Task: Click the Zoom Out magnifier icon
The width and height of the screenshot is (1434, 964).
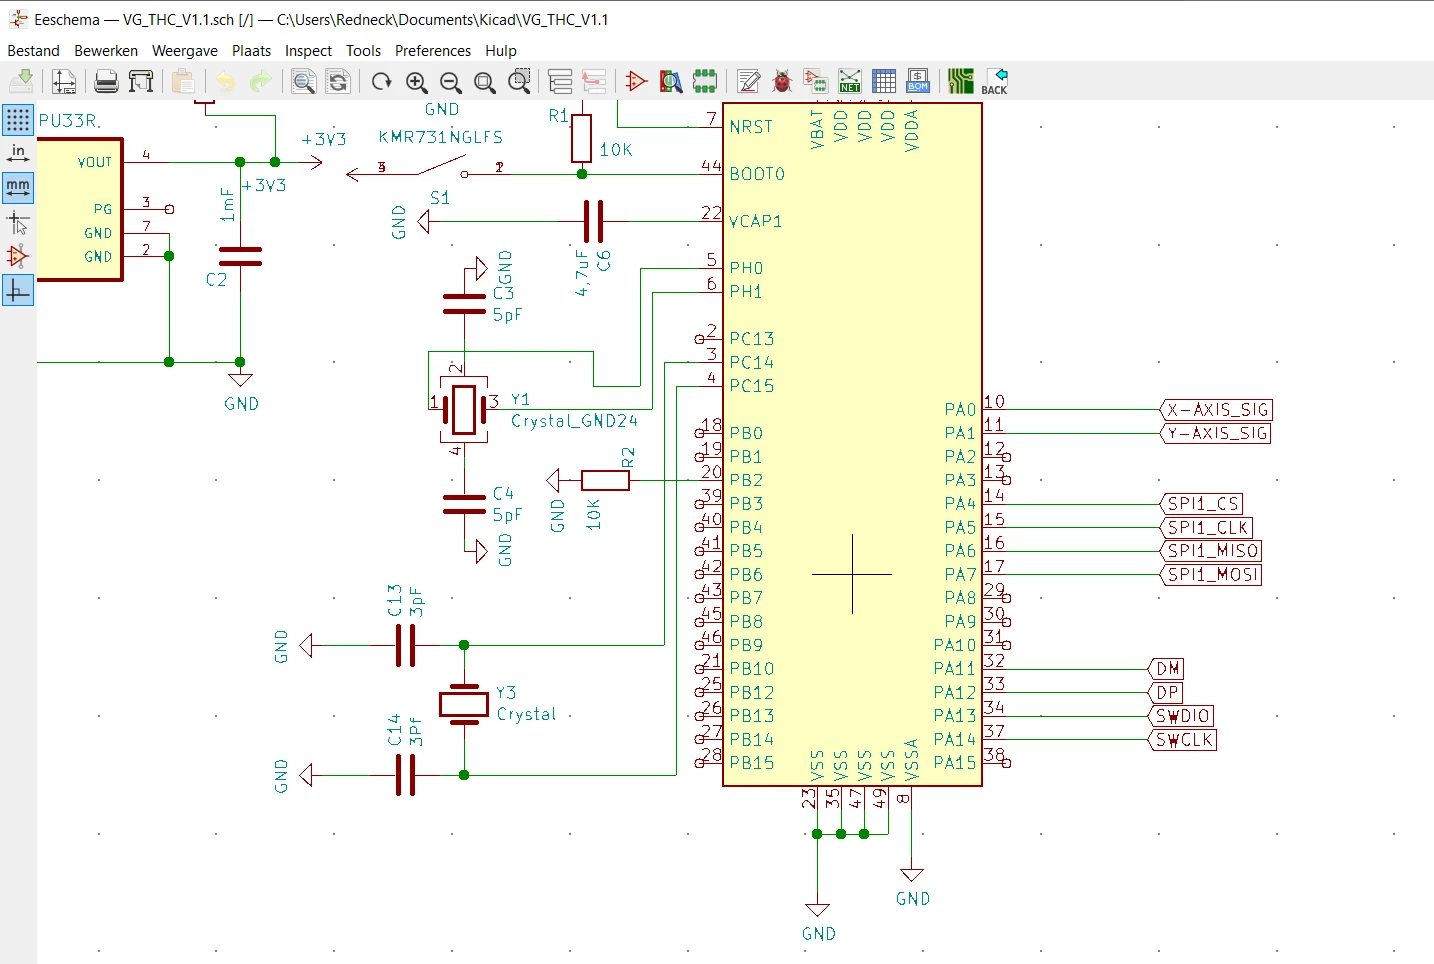Action: [x=451, y=82]
